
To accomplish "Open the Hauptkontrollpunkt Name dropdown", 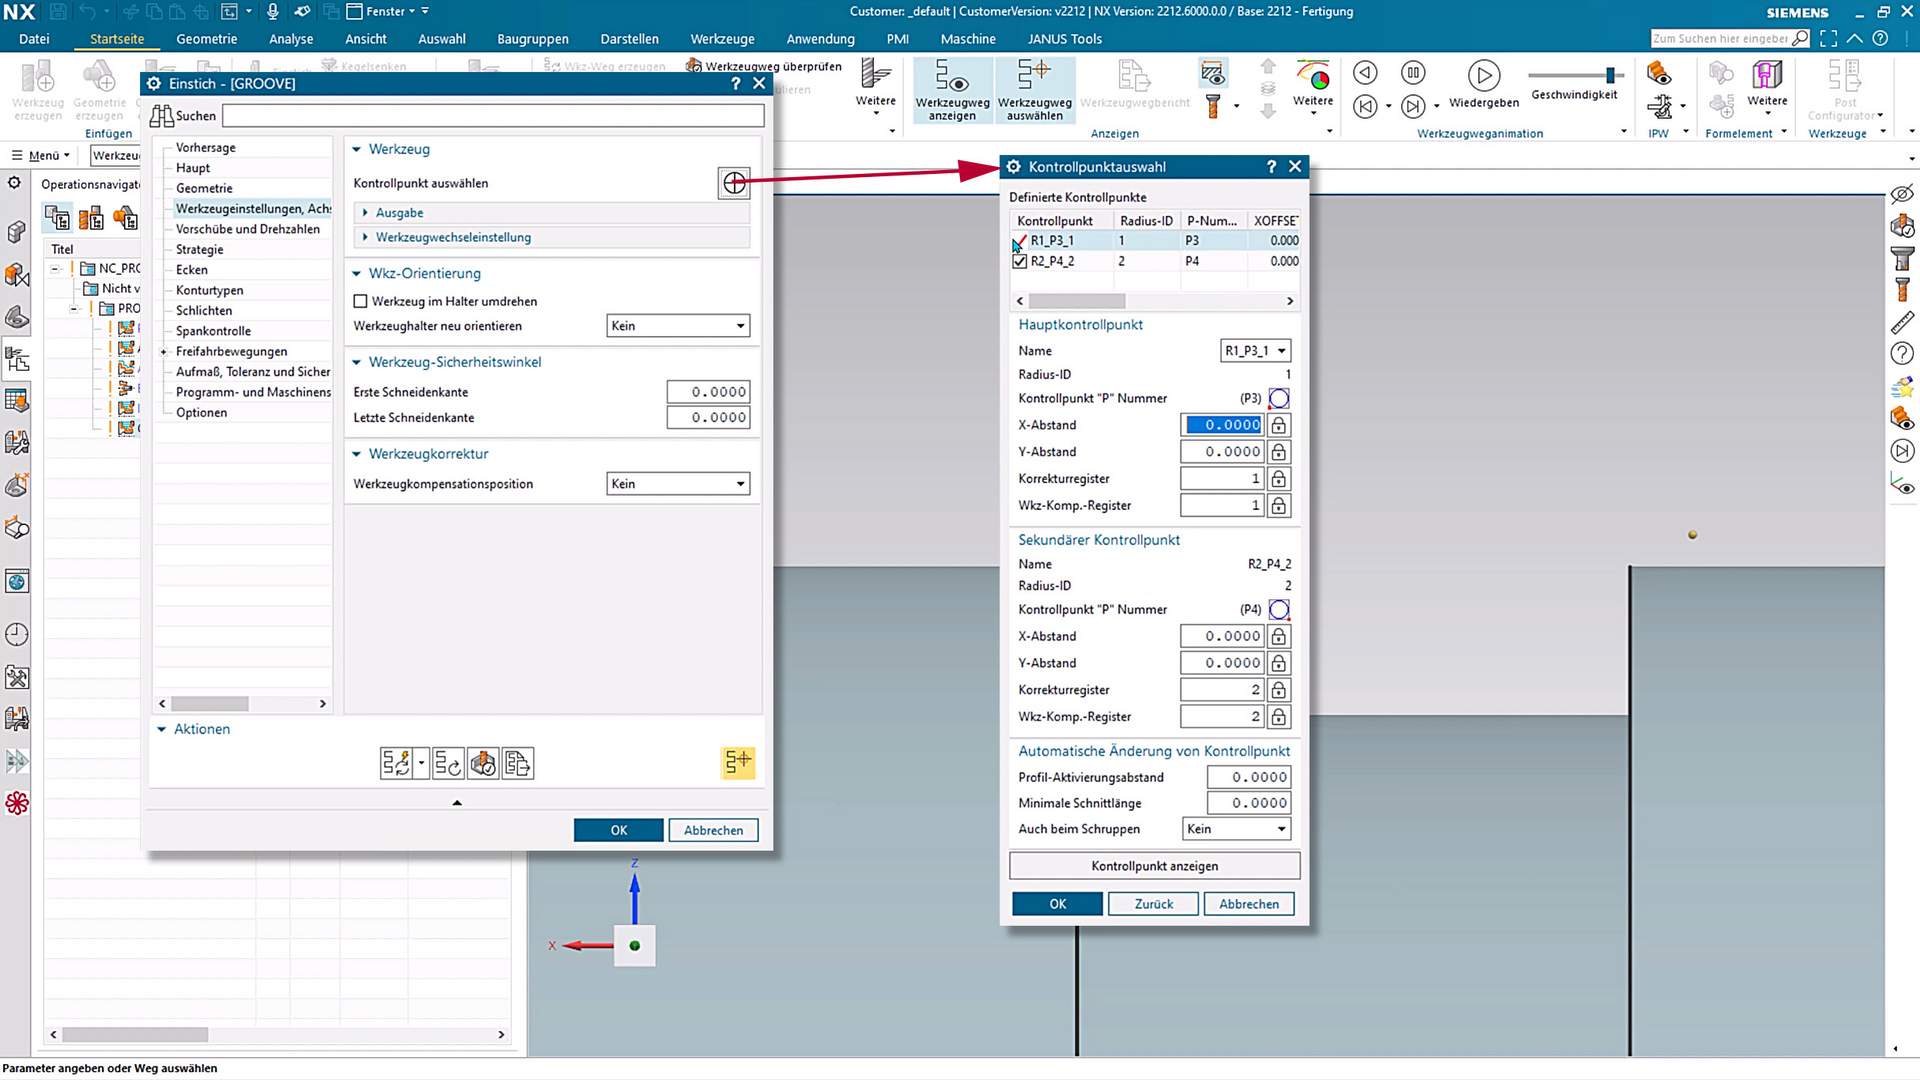I will (x=1255, y=351).
